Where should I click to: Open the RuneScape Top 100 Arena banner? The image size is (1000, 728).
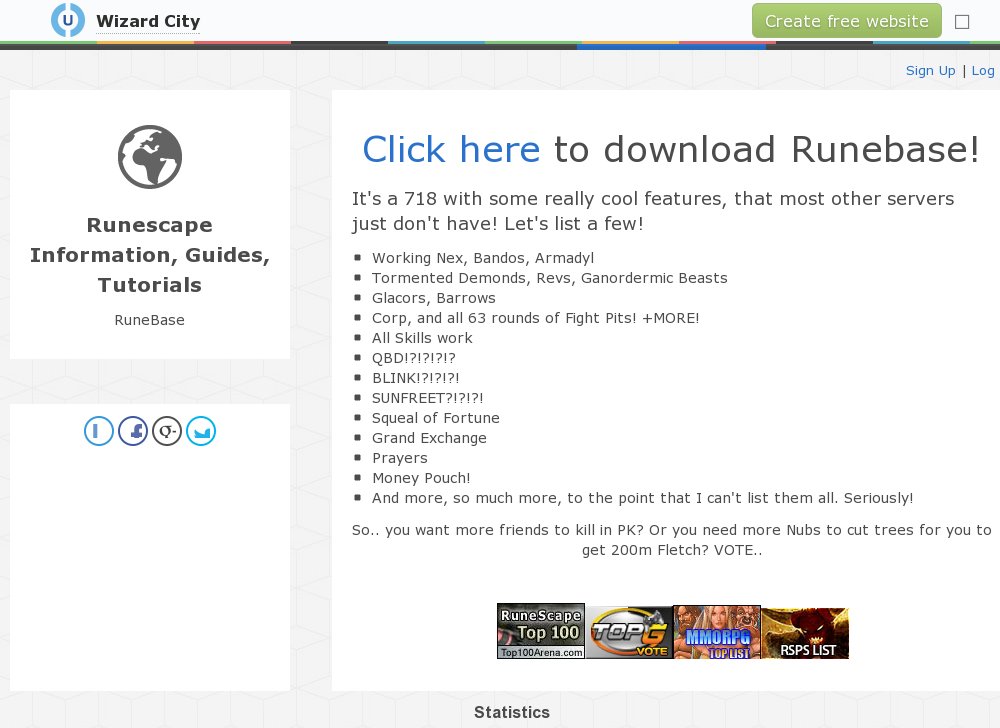coord(541,631)
